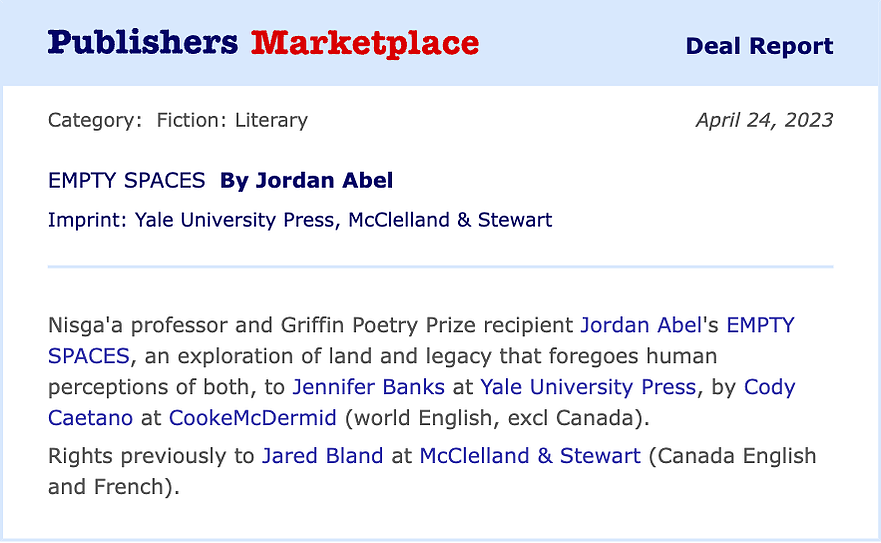Click the Category Fiction Literary label
The image size is (881, 543).
tap(178, 120)
